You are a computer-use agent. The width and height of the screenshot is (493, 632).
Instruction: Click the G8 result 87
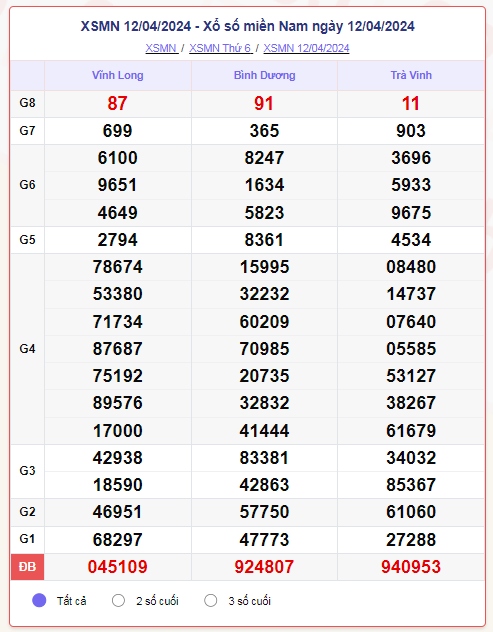[x=117, y=104]
